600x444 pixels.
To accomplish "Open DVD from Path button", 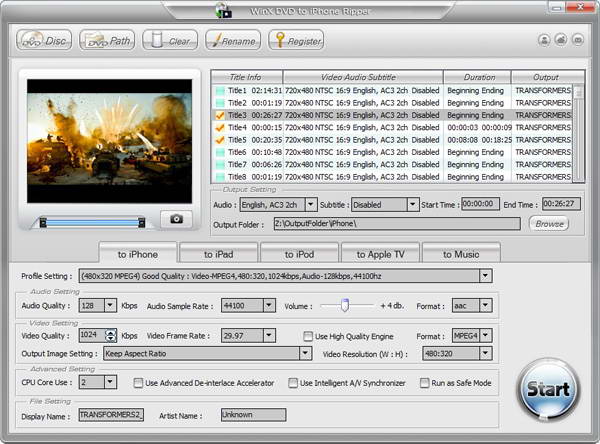I will [x=106, y=41].
